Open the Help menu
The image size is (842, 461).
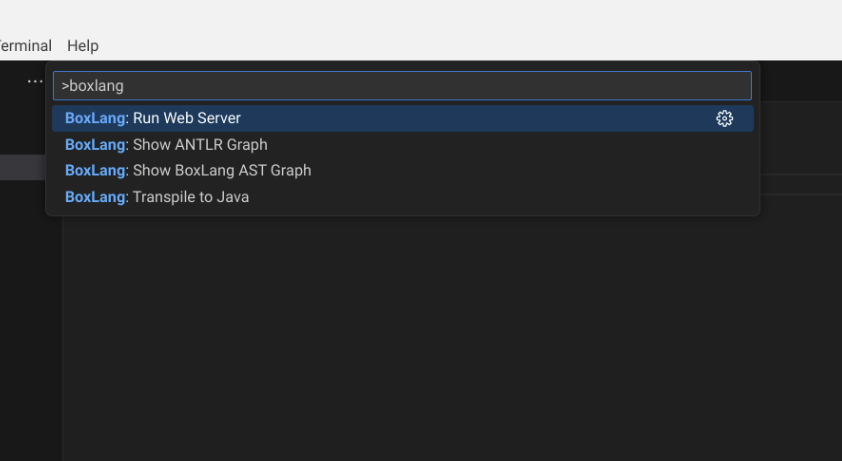(x=83, y=46)
